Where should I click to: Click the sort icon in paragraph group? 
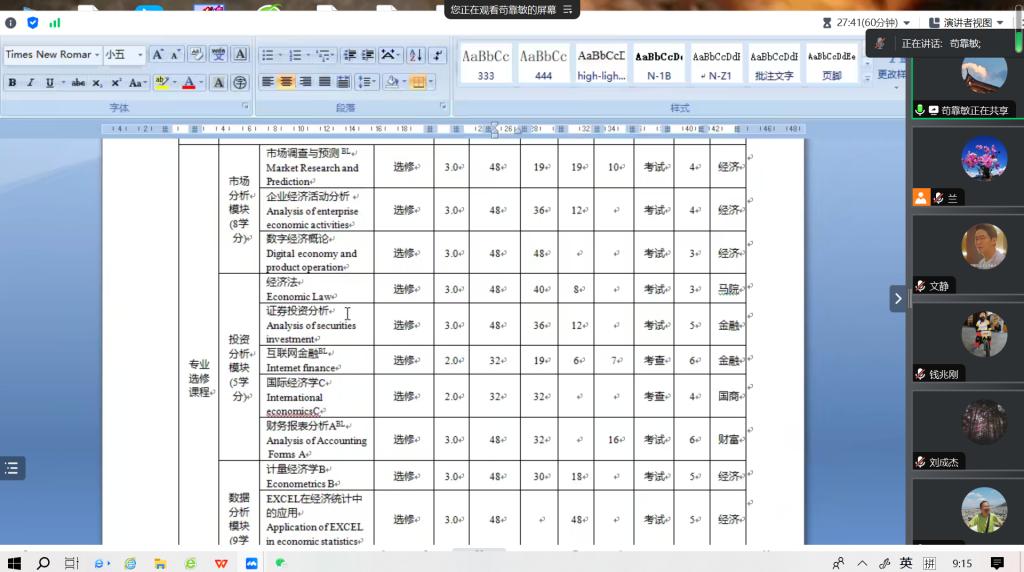point(415,55)
